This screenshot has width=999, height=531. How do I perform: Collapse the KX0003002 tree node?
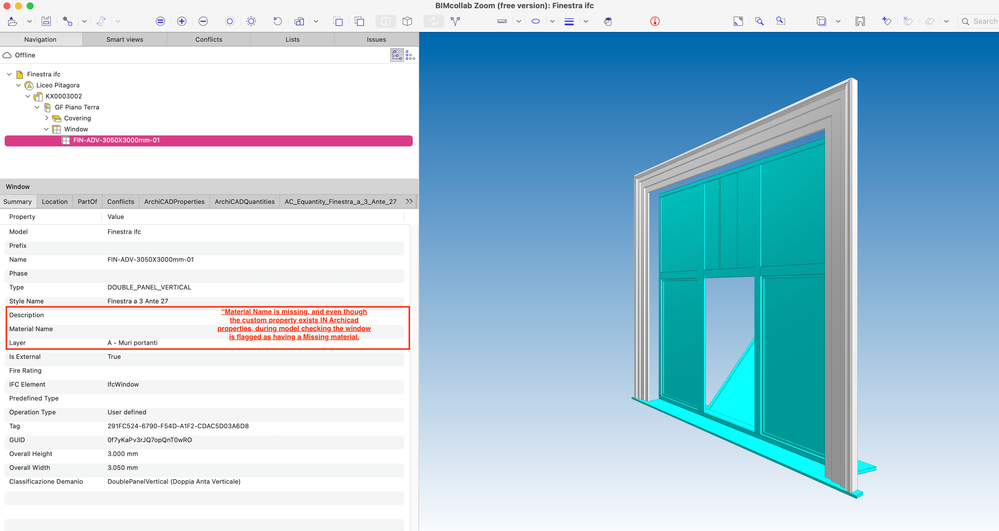pyautogui.click(x=28, y=96)
